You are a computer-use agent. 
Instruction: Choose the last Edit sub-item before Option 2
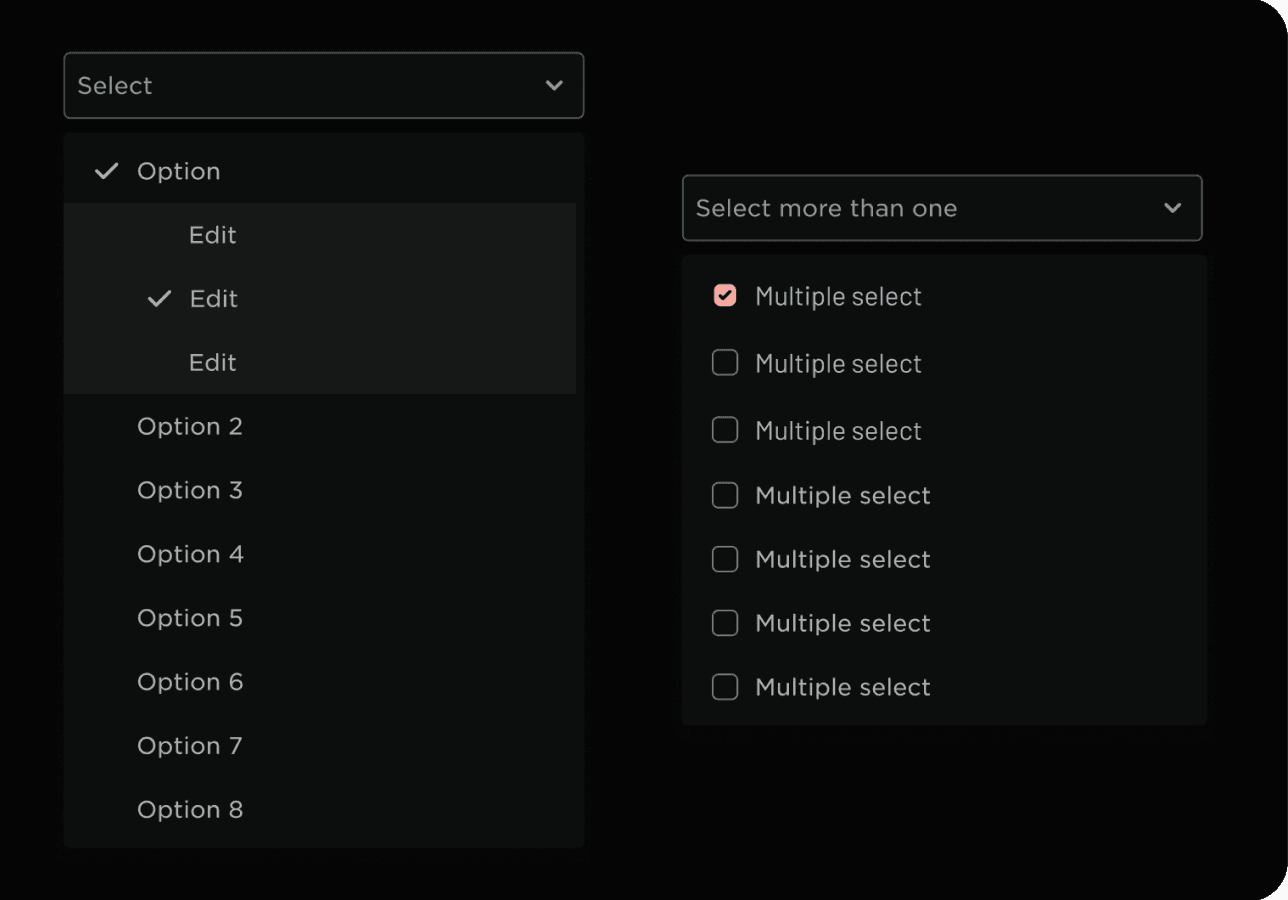[320, 362]
